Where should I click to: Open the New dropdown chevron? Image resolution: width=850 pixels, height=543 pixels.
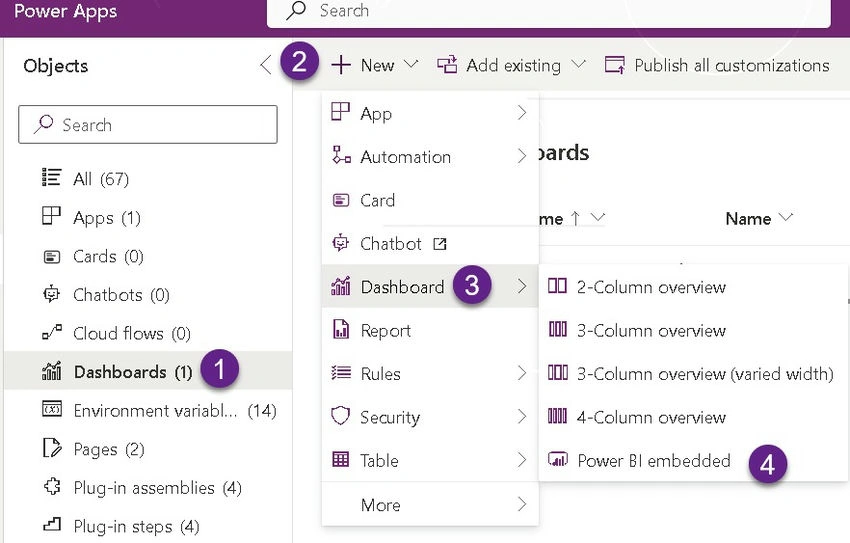click(x=411, y=64)
